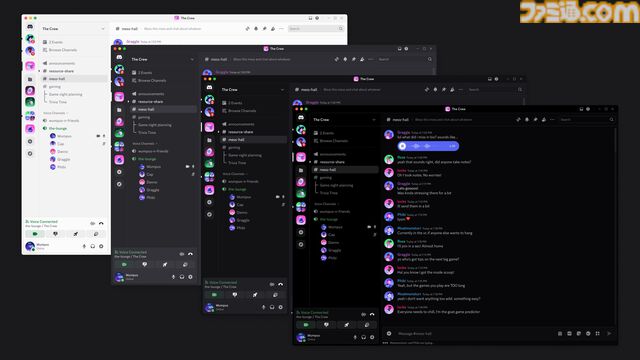Collapse Voice Channels category in front window
The image size is (640, 360).
[x=326, y=204]
